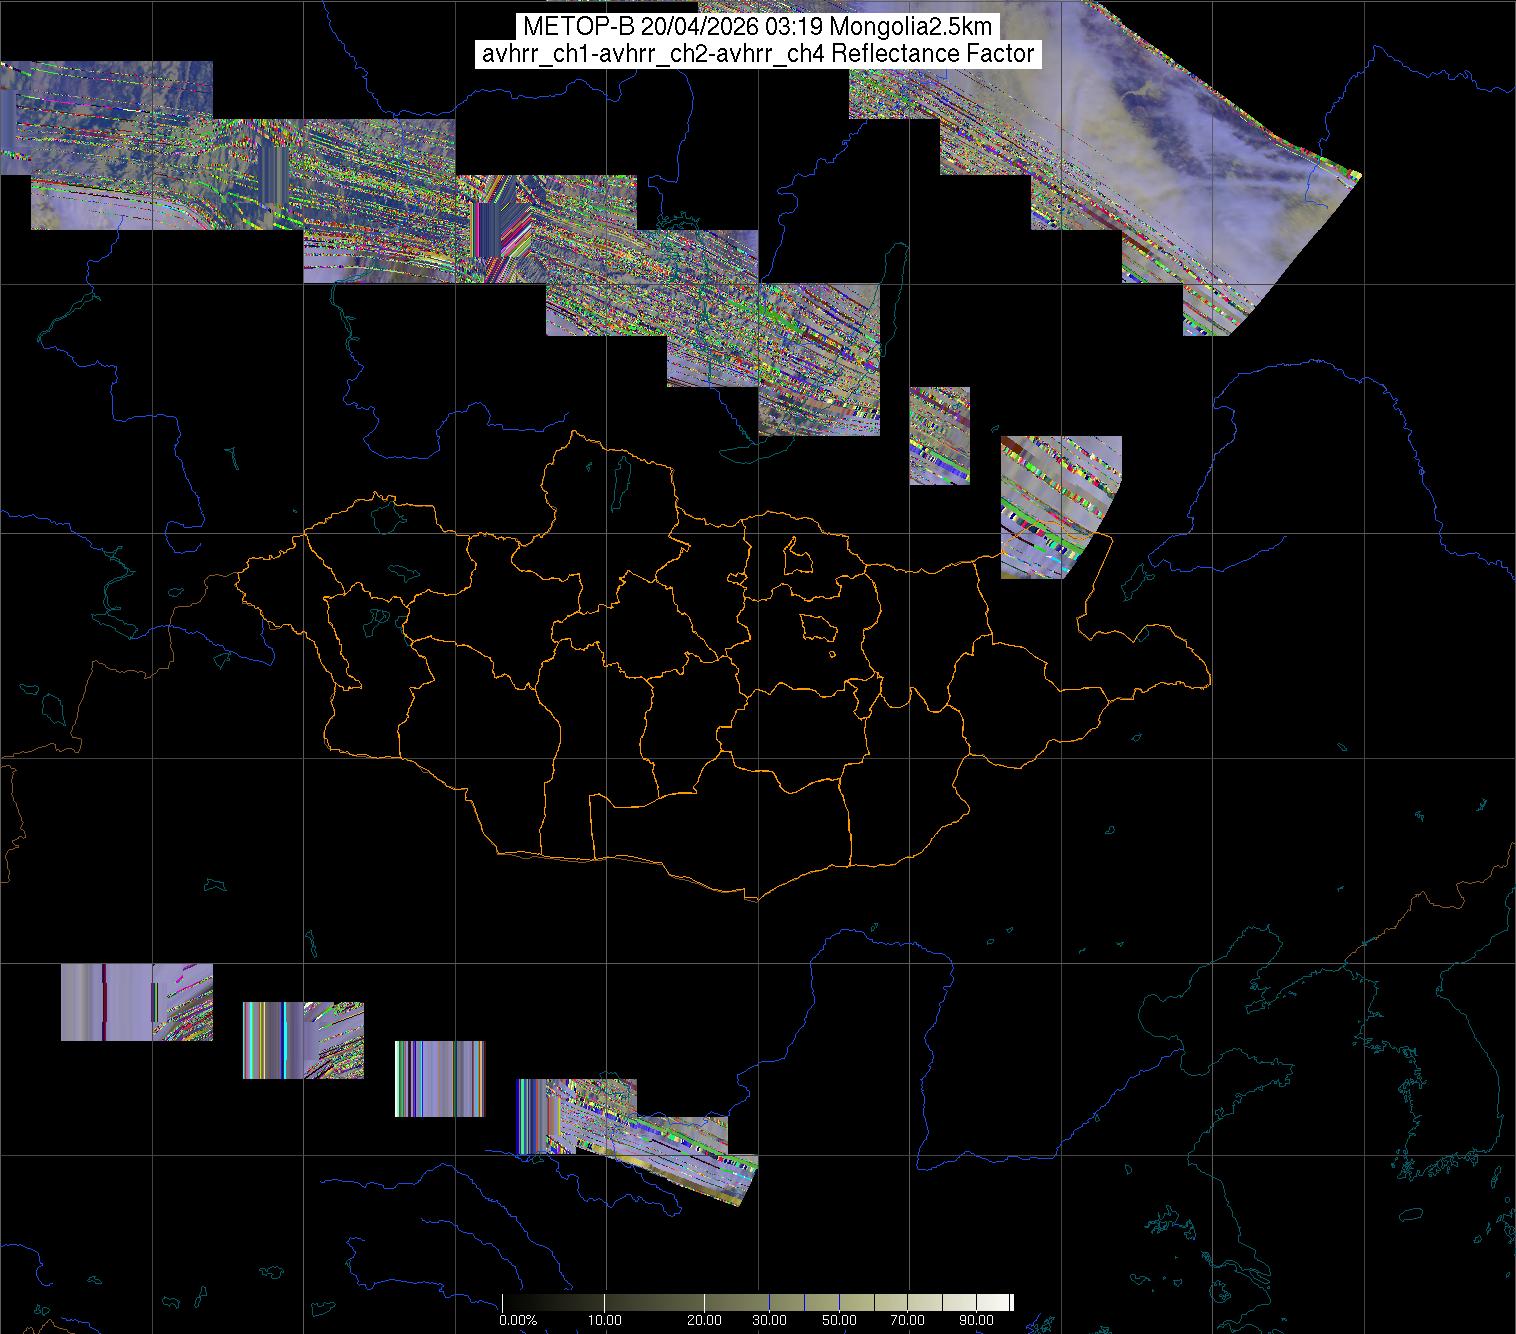The width and height of the screenshot is (1516, 1334).
Task: Click the brightest white end of the color bar
Action: pos(1008,1302)
